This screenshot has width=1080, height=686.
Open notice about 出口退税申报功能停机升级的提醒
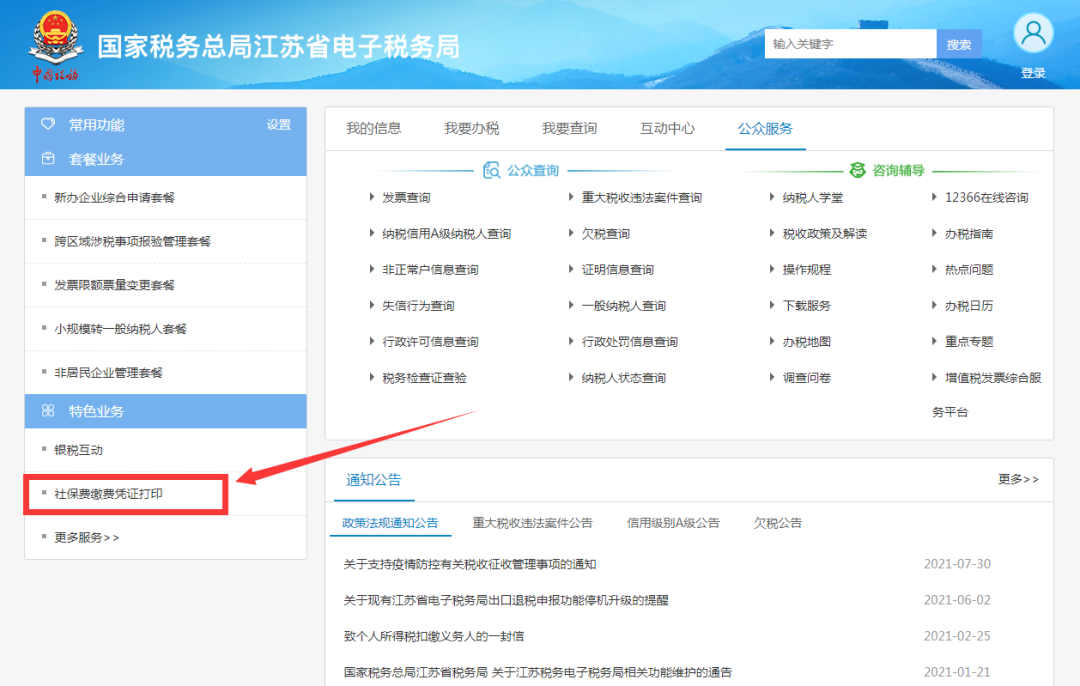tap(506, 600)
